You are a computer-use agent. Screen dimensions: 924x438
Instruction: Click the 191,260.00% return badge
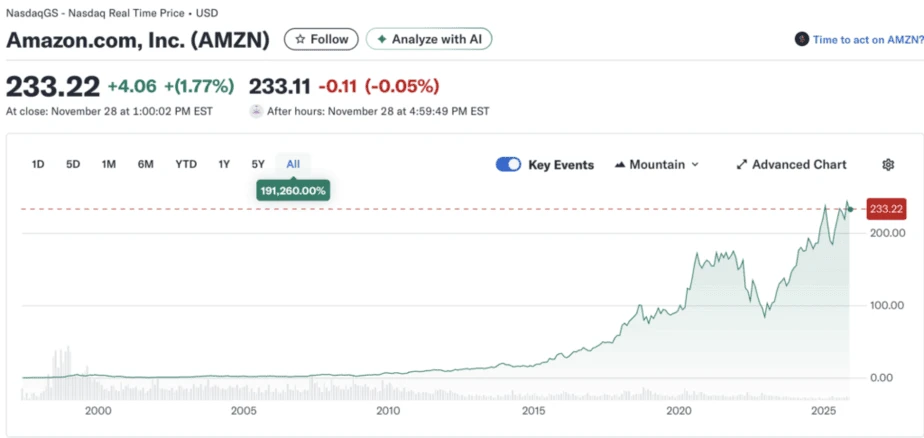click(x=293, y=190)
